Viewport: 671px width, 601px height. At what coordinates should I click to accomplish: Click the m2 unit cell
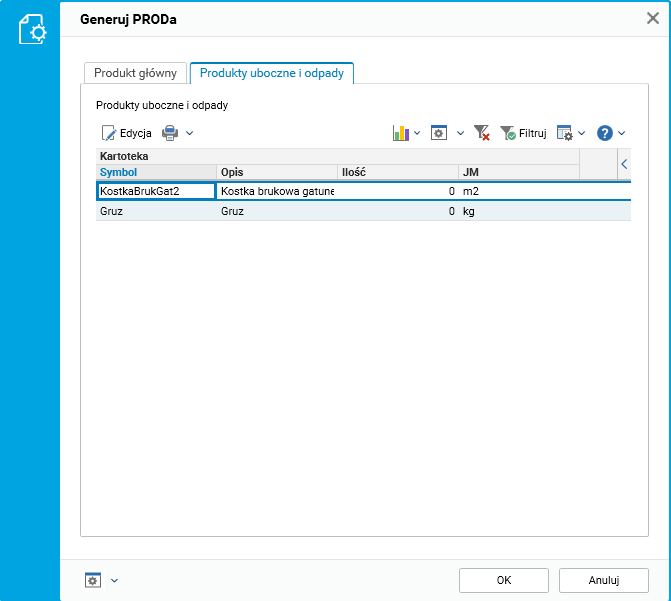(x=519, y=191)
